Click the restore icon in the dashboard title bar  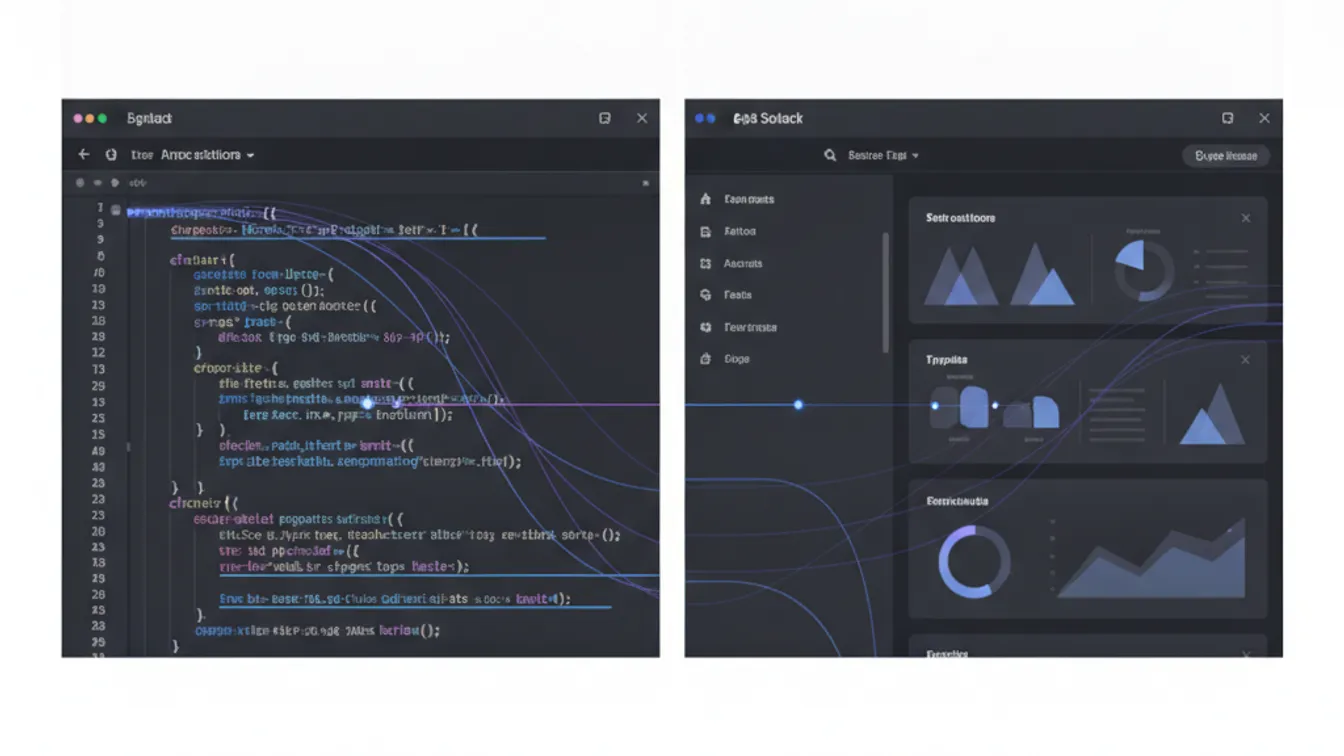tap(1228, 118)
